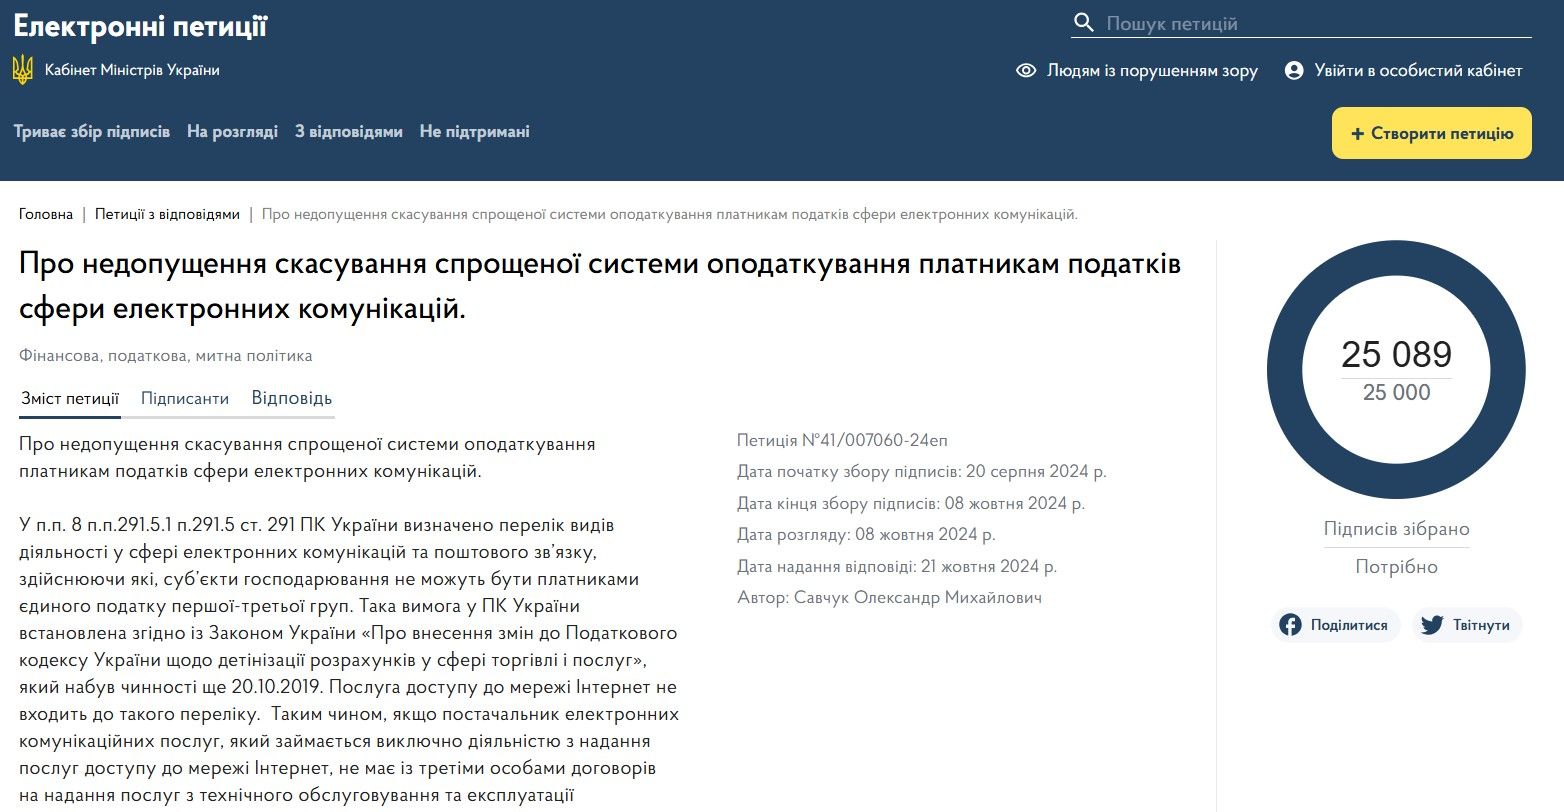
Task: Click the plus icon on create petition button
Action: 1356,132
